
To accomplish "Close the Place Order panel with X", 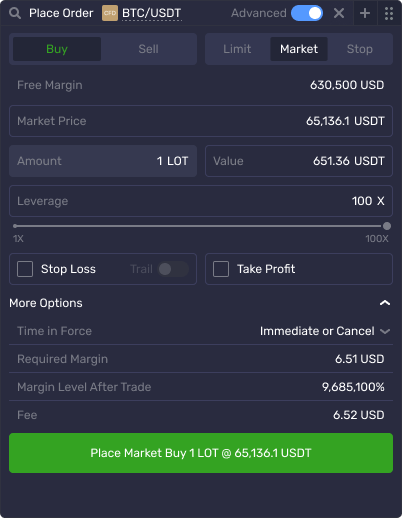I will 339,13.
